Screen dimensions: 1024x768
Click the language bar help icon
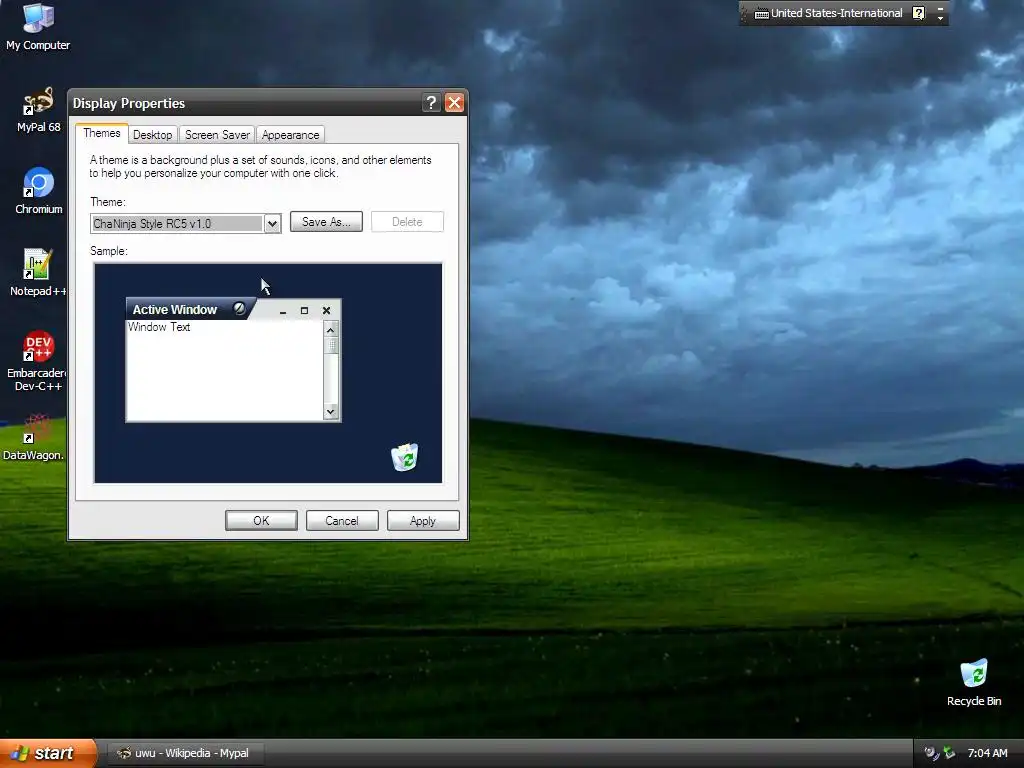(x=919, y=13)
